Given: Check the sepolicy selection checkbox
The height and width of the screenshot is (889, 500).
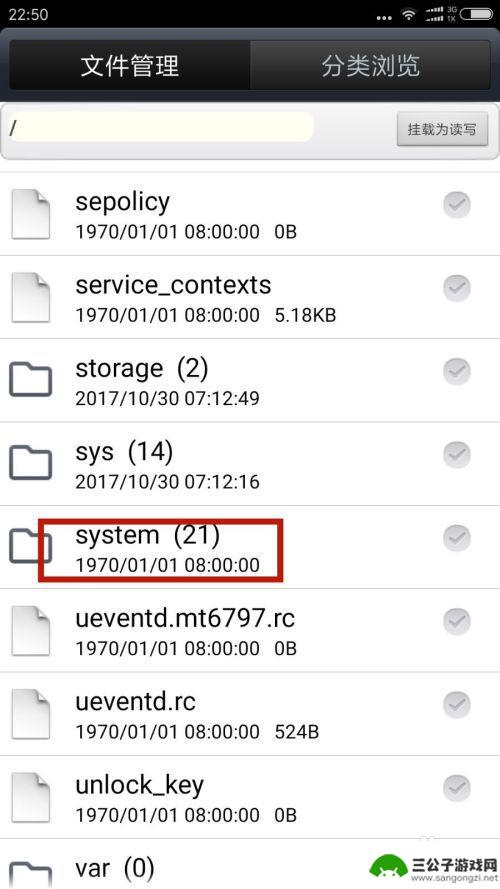Looking at the screenshot, I should pyautogui.click(x=457, y=205).
